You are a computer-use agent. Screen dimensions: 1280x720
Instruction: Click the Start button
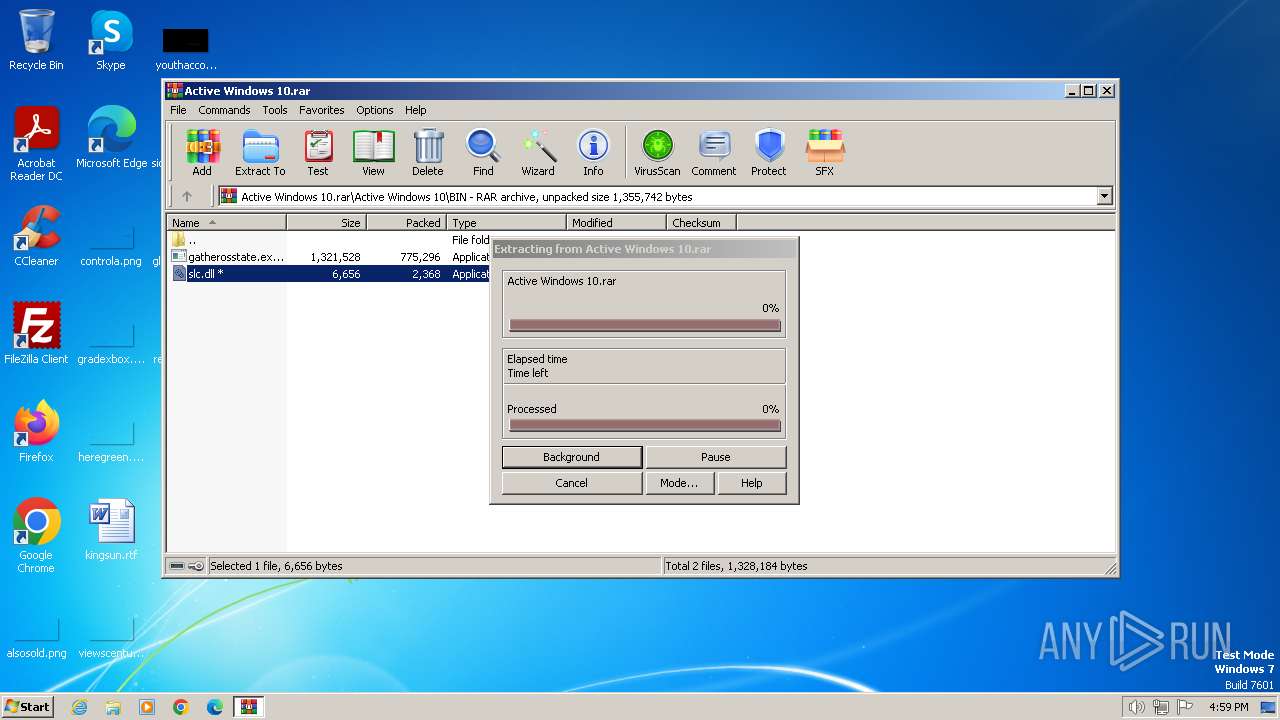28,707
